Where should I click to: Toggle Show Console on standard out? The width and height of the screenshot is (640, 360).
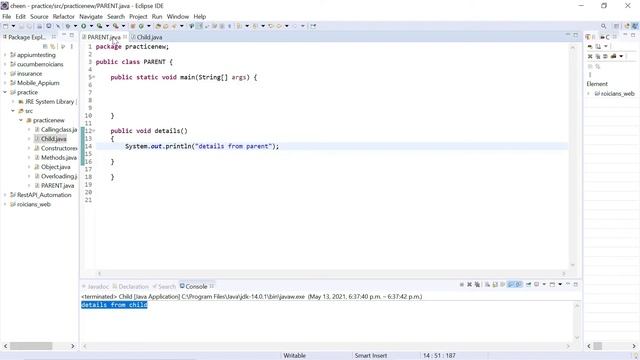[510, 284]
